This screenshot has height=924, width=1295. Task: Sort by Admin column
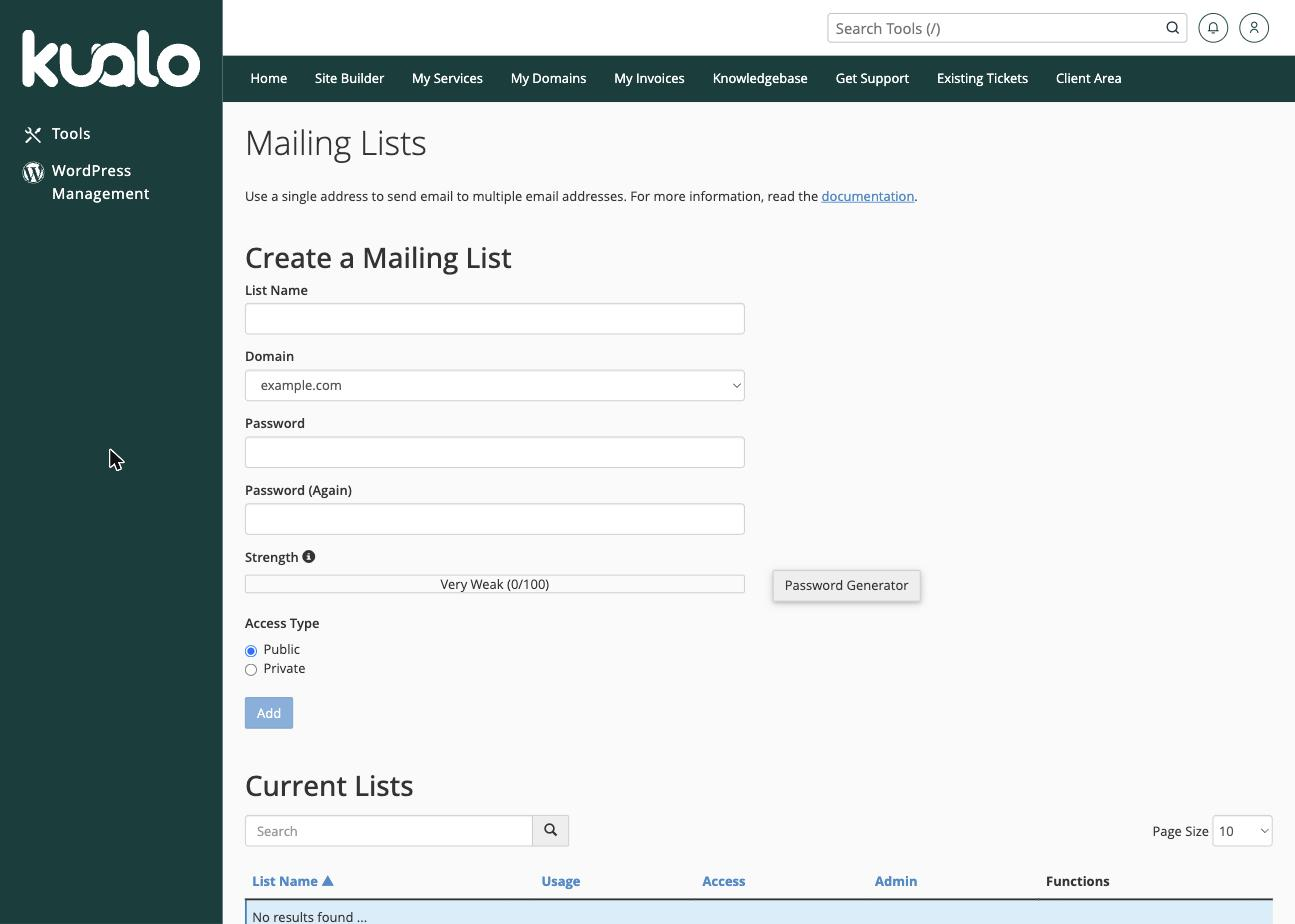[895, 881]
